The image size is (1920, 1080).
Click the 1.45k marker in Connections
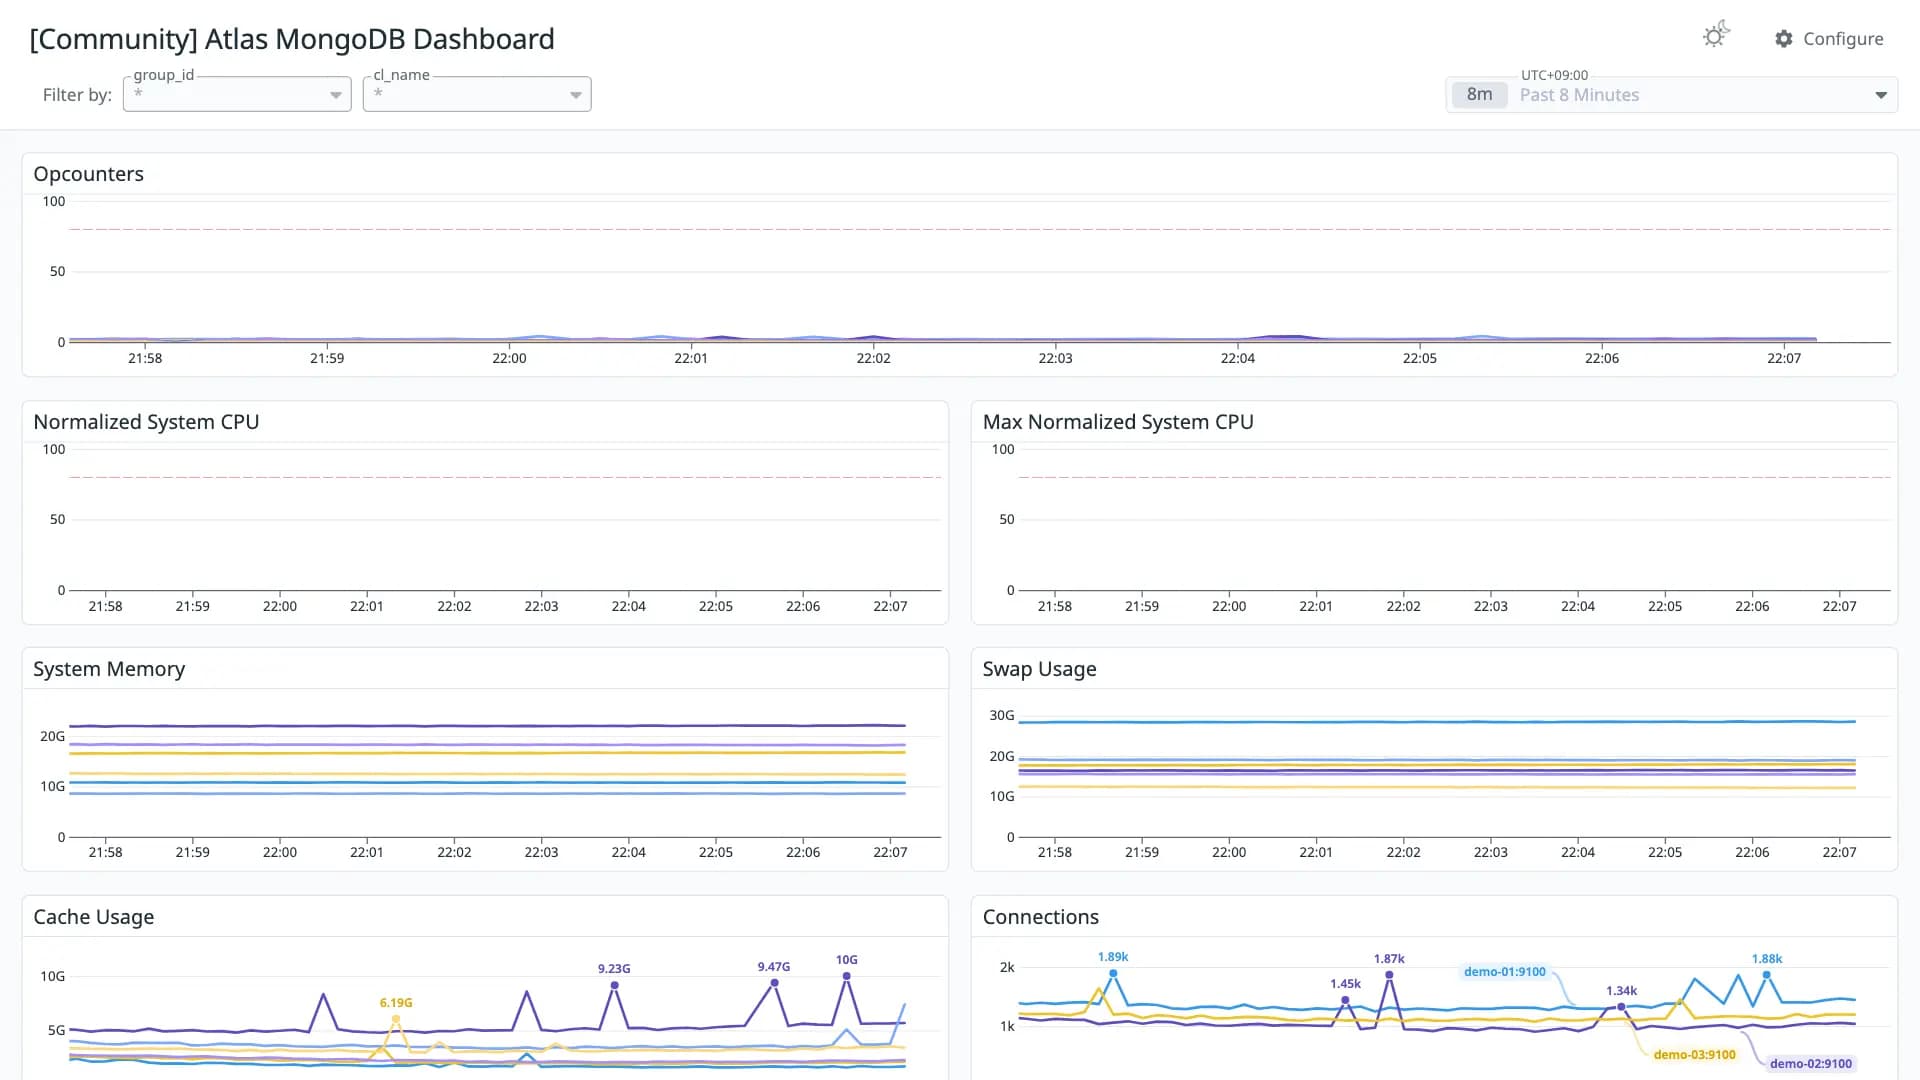pyautogui.click(x=1345, y=1000)
